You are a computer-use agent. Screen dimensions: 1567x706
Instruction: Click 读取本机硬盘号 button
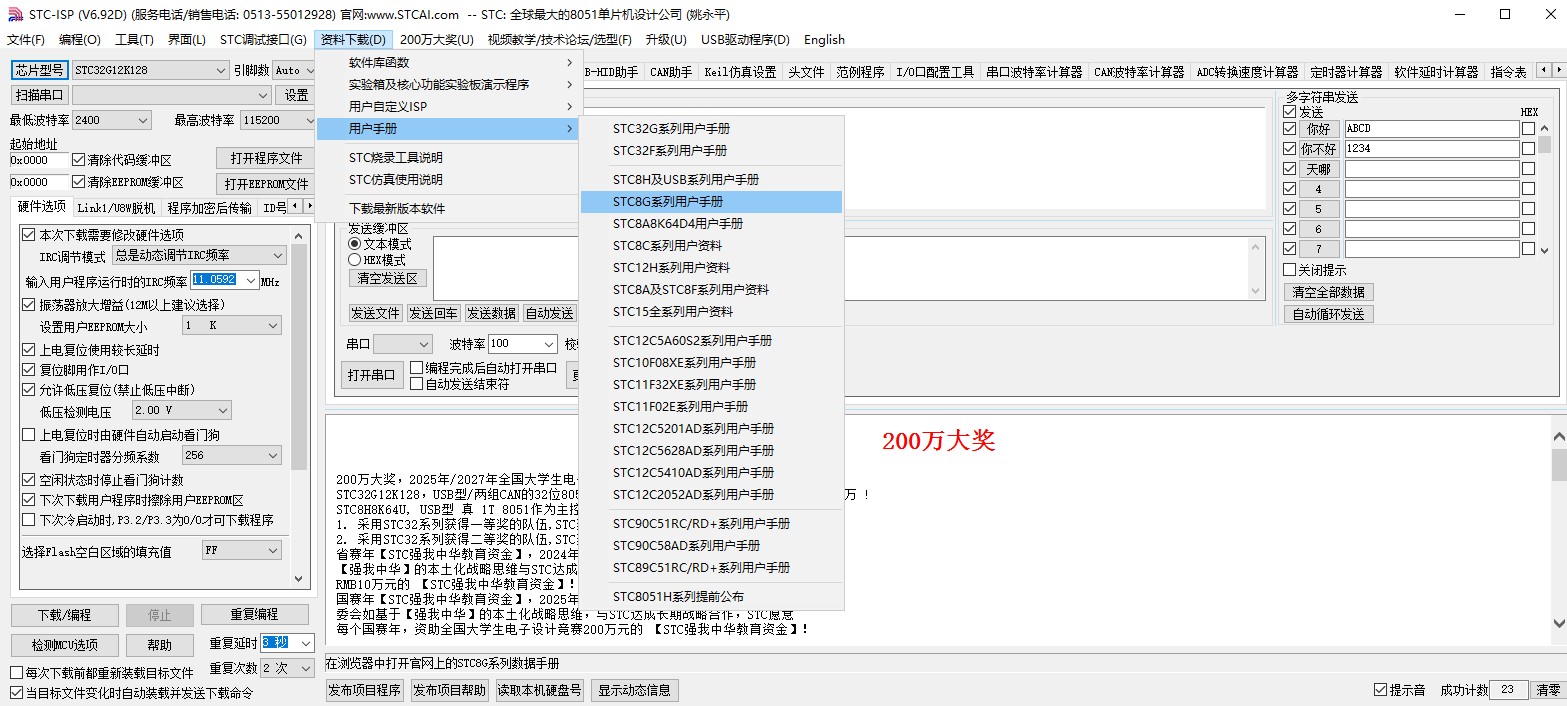pos(540,690)
